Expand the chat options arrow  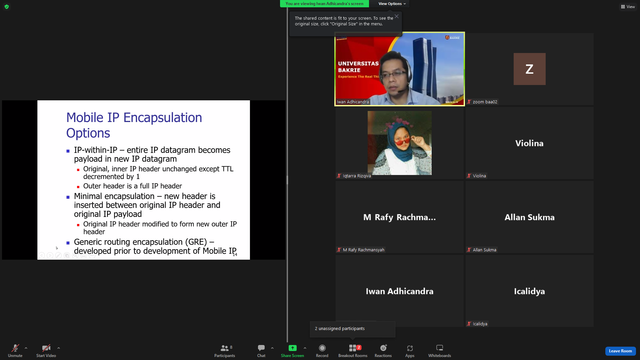click(272, 348)
